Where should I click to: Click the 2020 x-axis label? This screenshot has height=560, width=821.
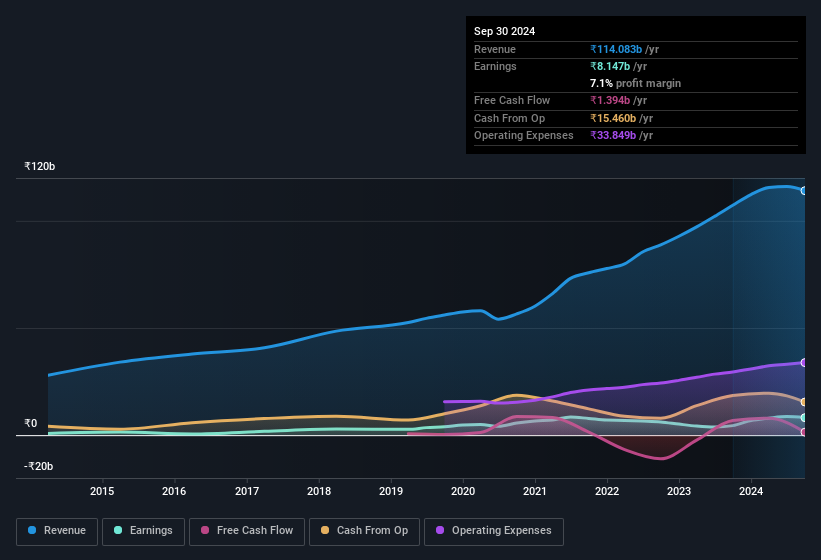coord(463,491)
